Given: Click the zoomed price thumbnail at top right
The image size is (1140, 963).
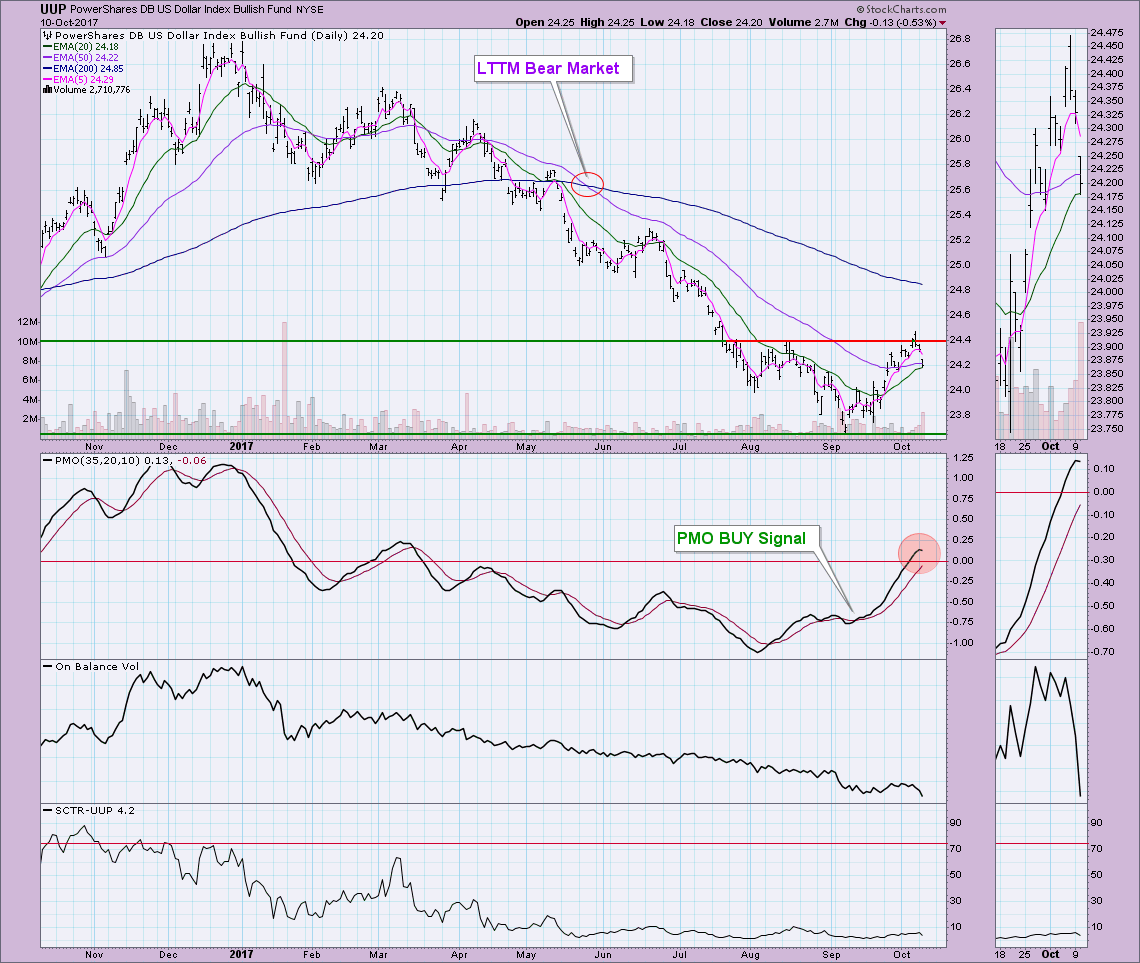Looking at the screenshot, I should (1040, 230).
